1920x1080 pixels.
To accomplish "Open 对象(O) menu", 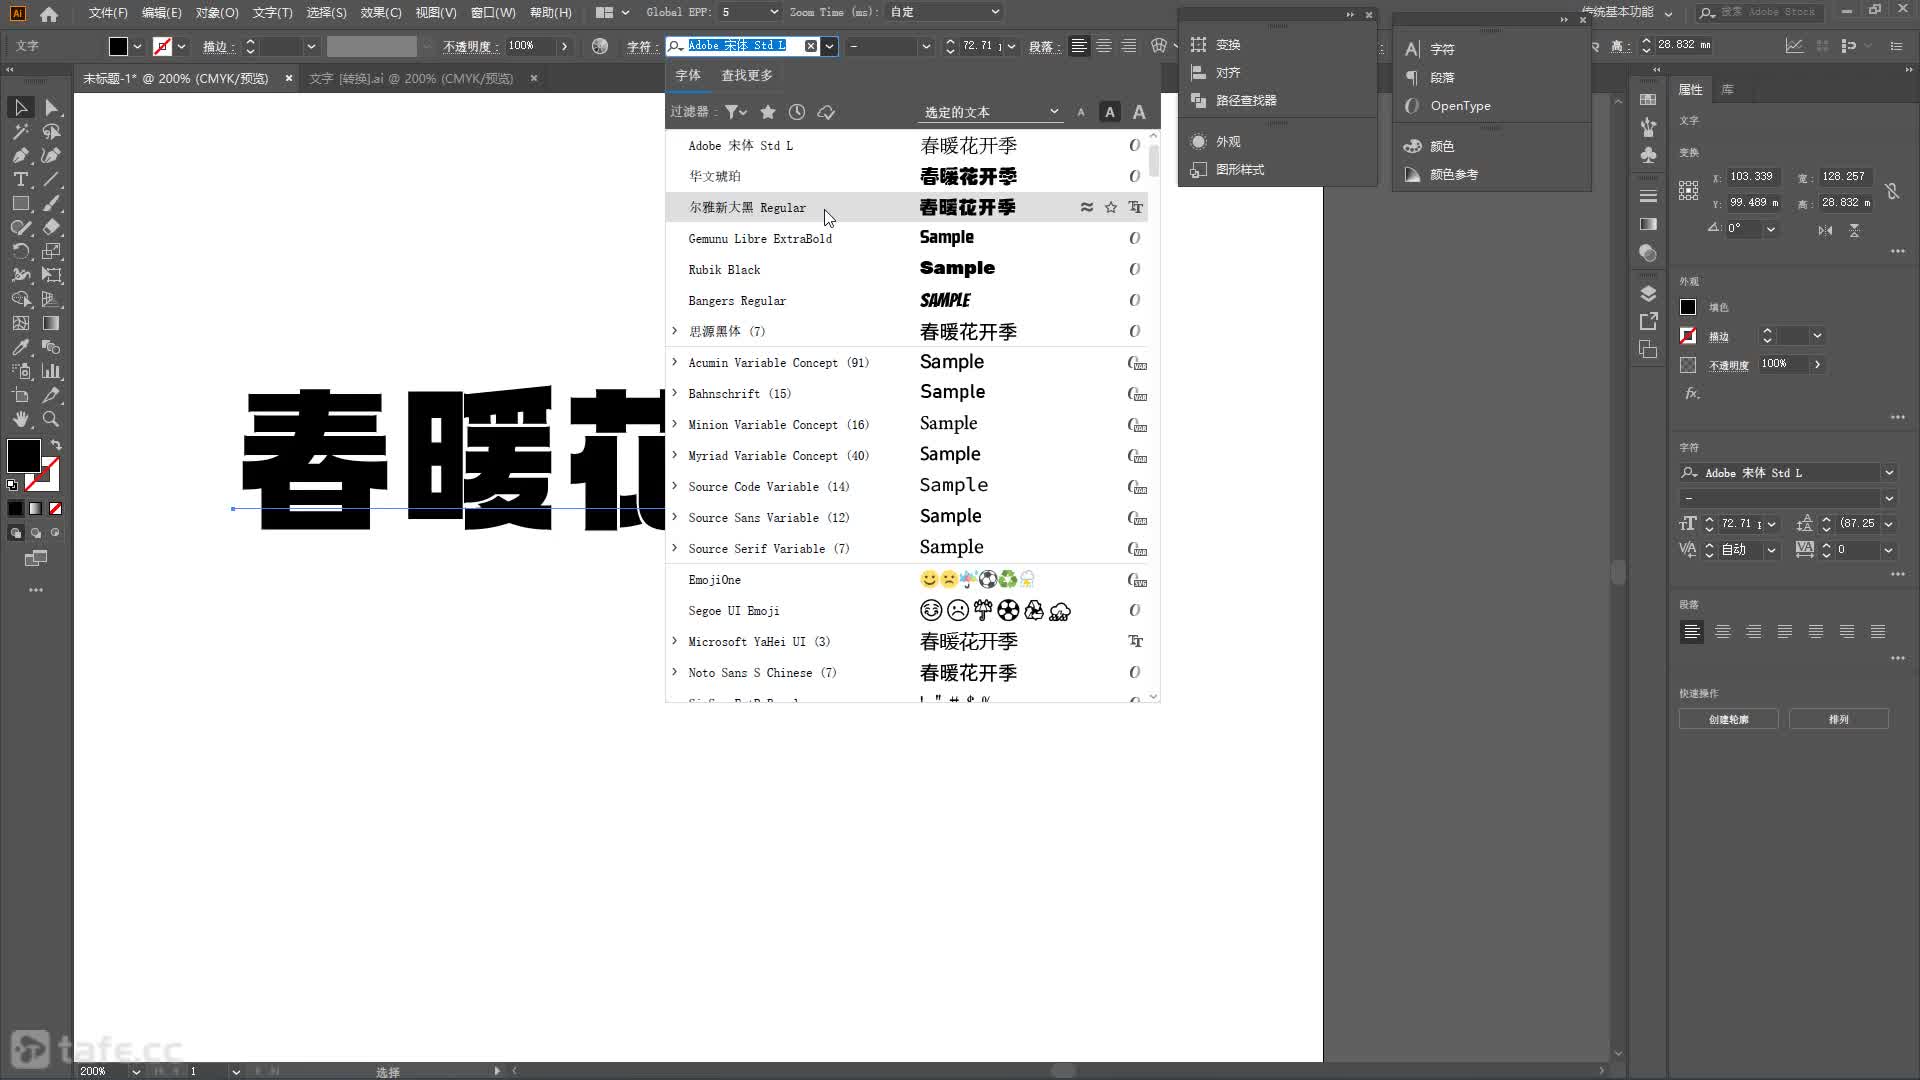I will [217, 13].
